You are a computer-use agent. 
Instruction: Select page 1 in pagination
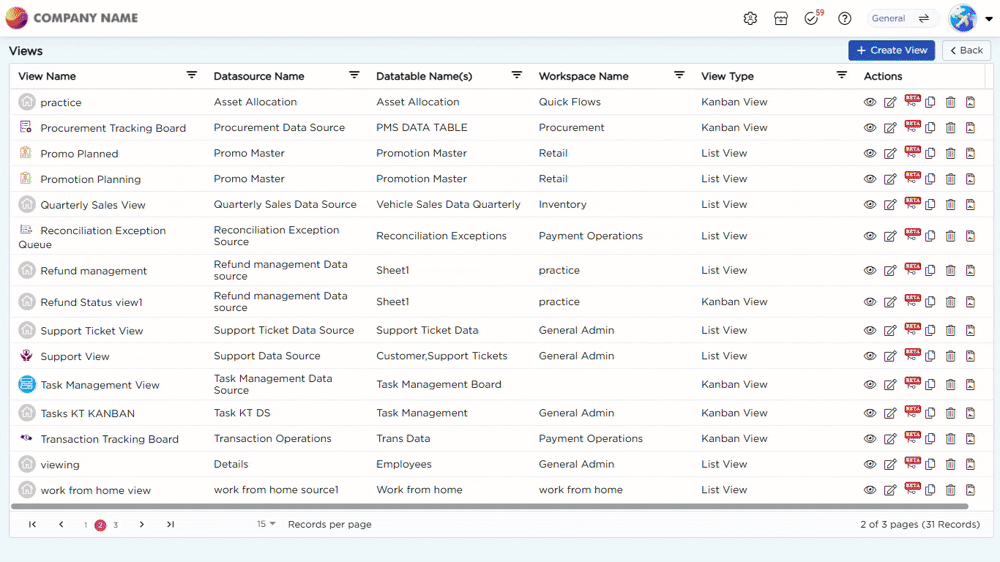tap(85, 525)
